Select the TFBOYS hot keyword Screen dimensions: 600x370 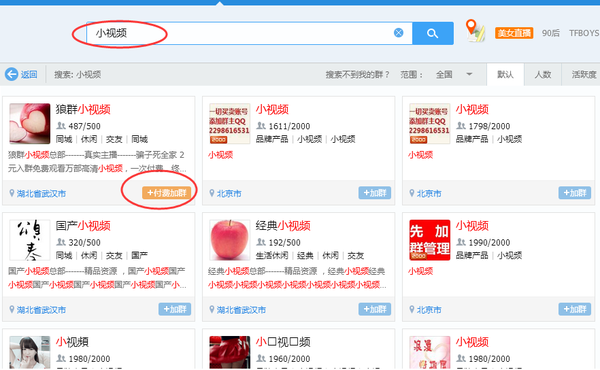point(584,33)
